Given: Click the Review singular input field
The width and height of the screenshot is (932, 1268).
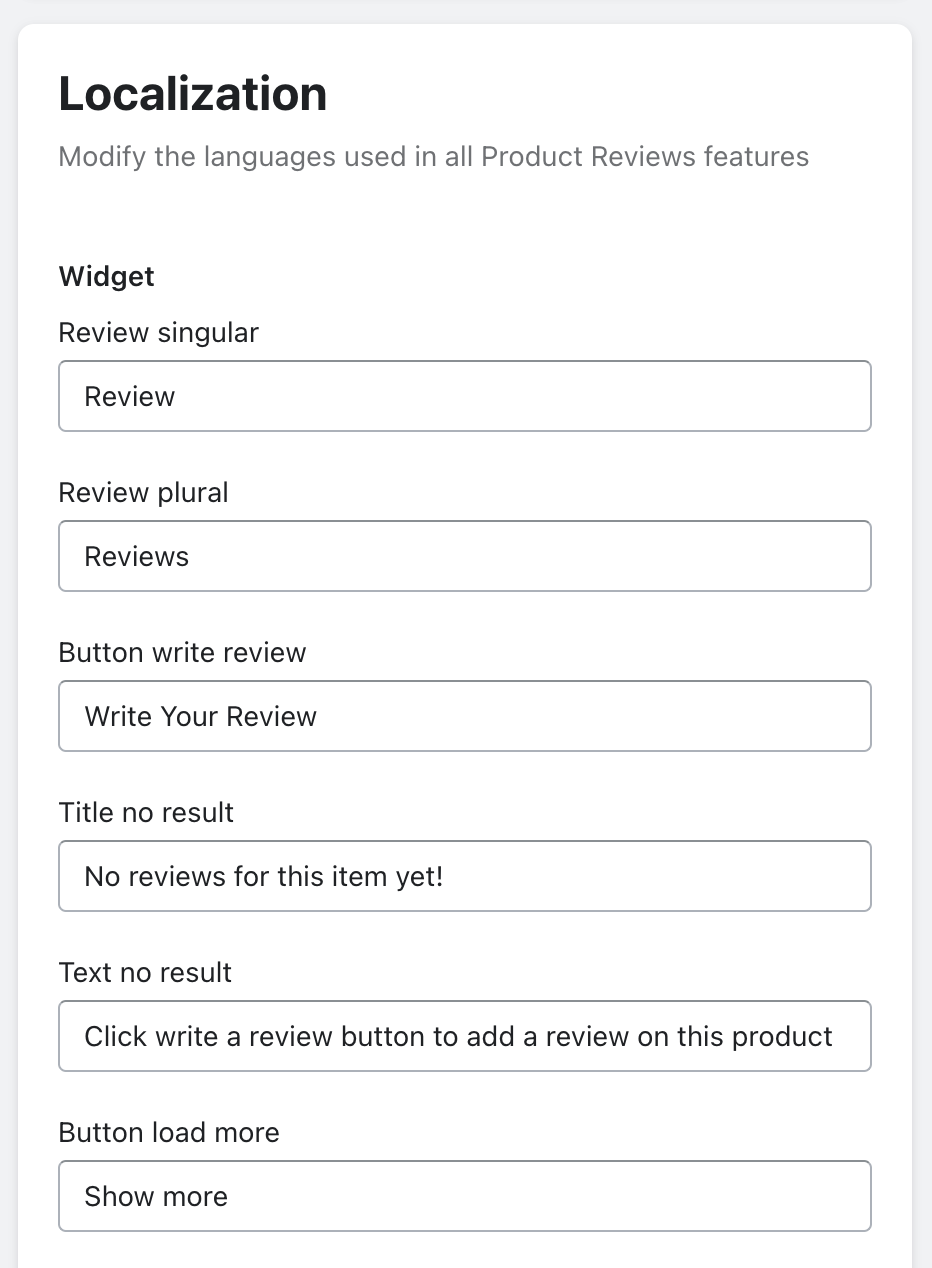Looking at the screenshot, I should click(465, 396).
